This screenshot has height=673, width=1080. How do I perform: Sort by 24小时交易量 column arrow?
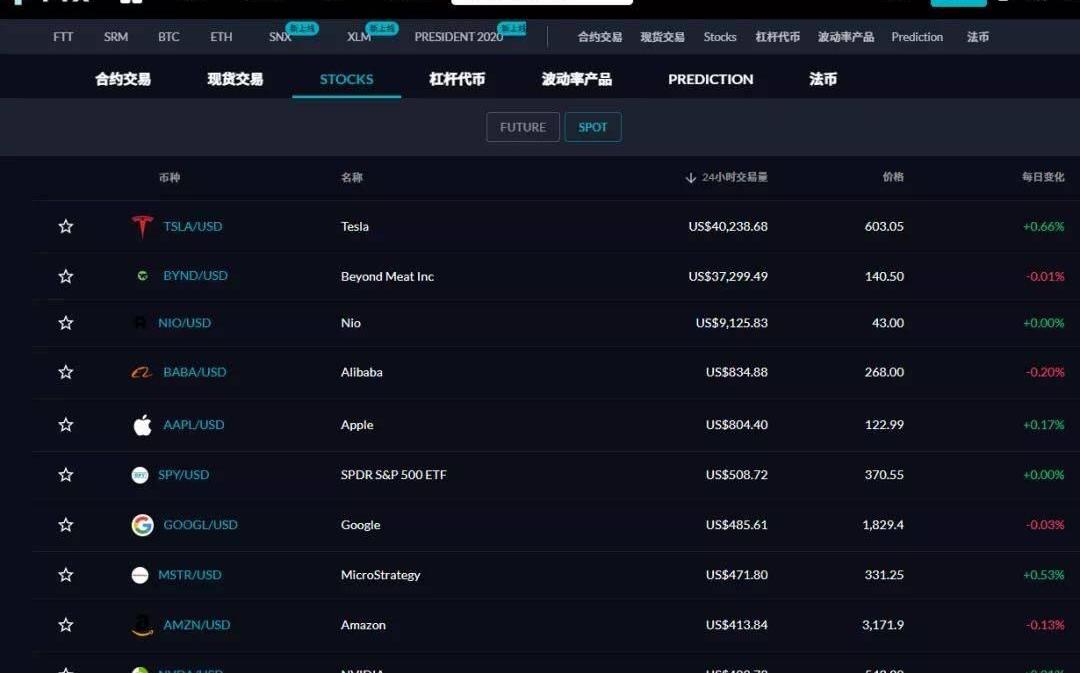pyautogui.click(x=690, y=178)
